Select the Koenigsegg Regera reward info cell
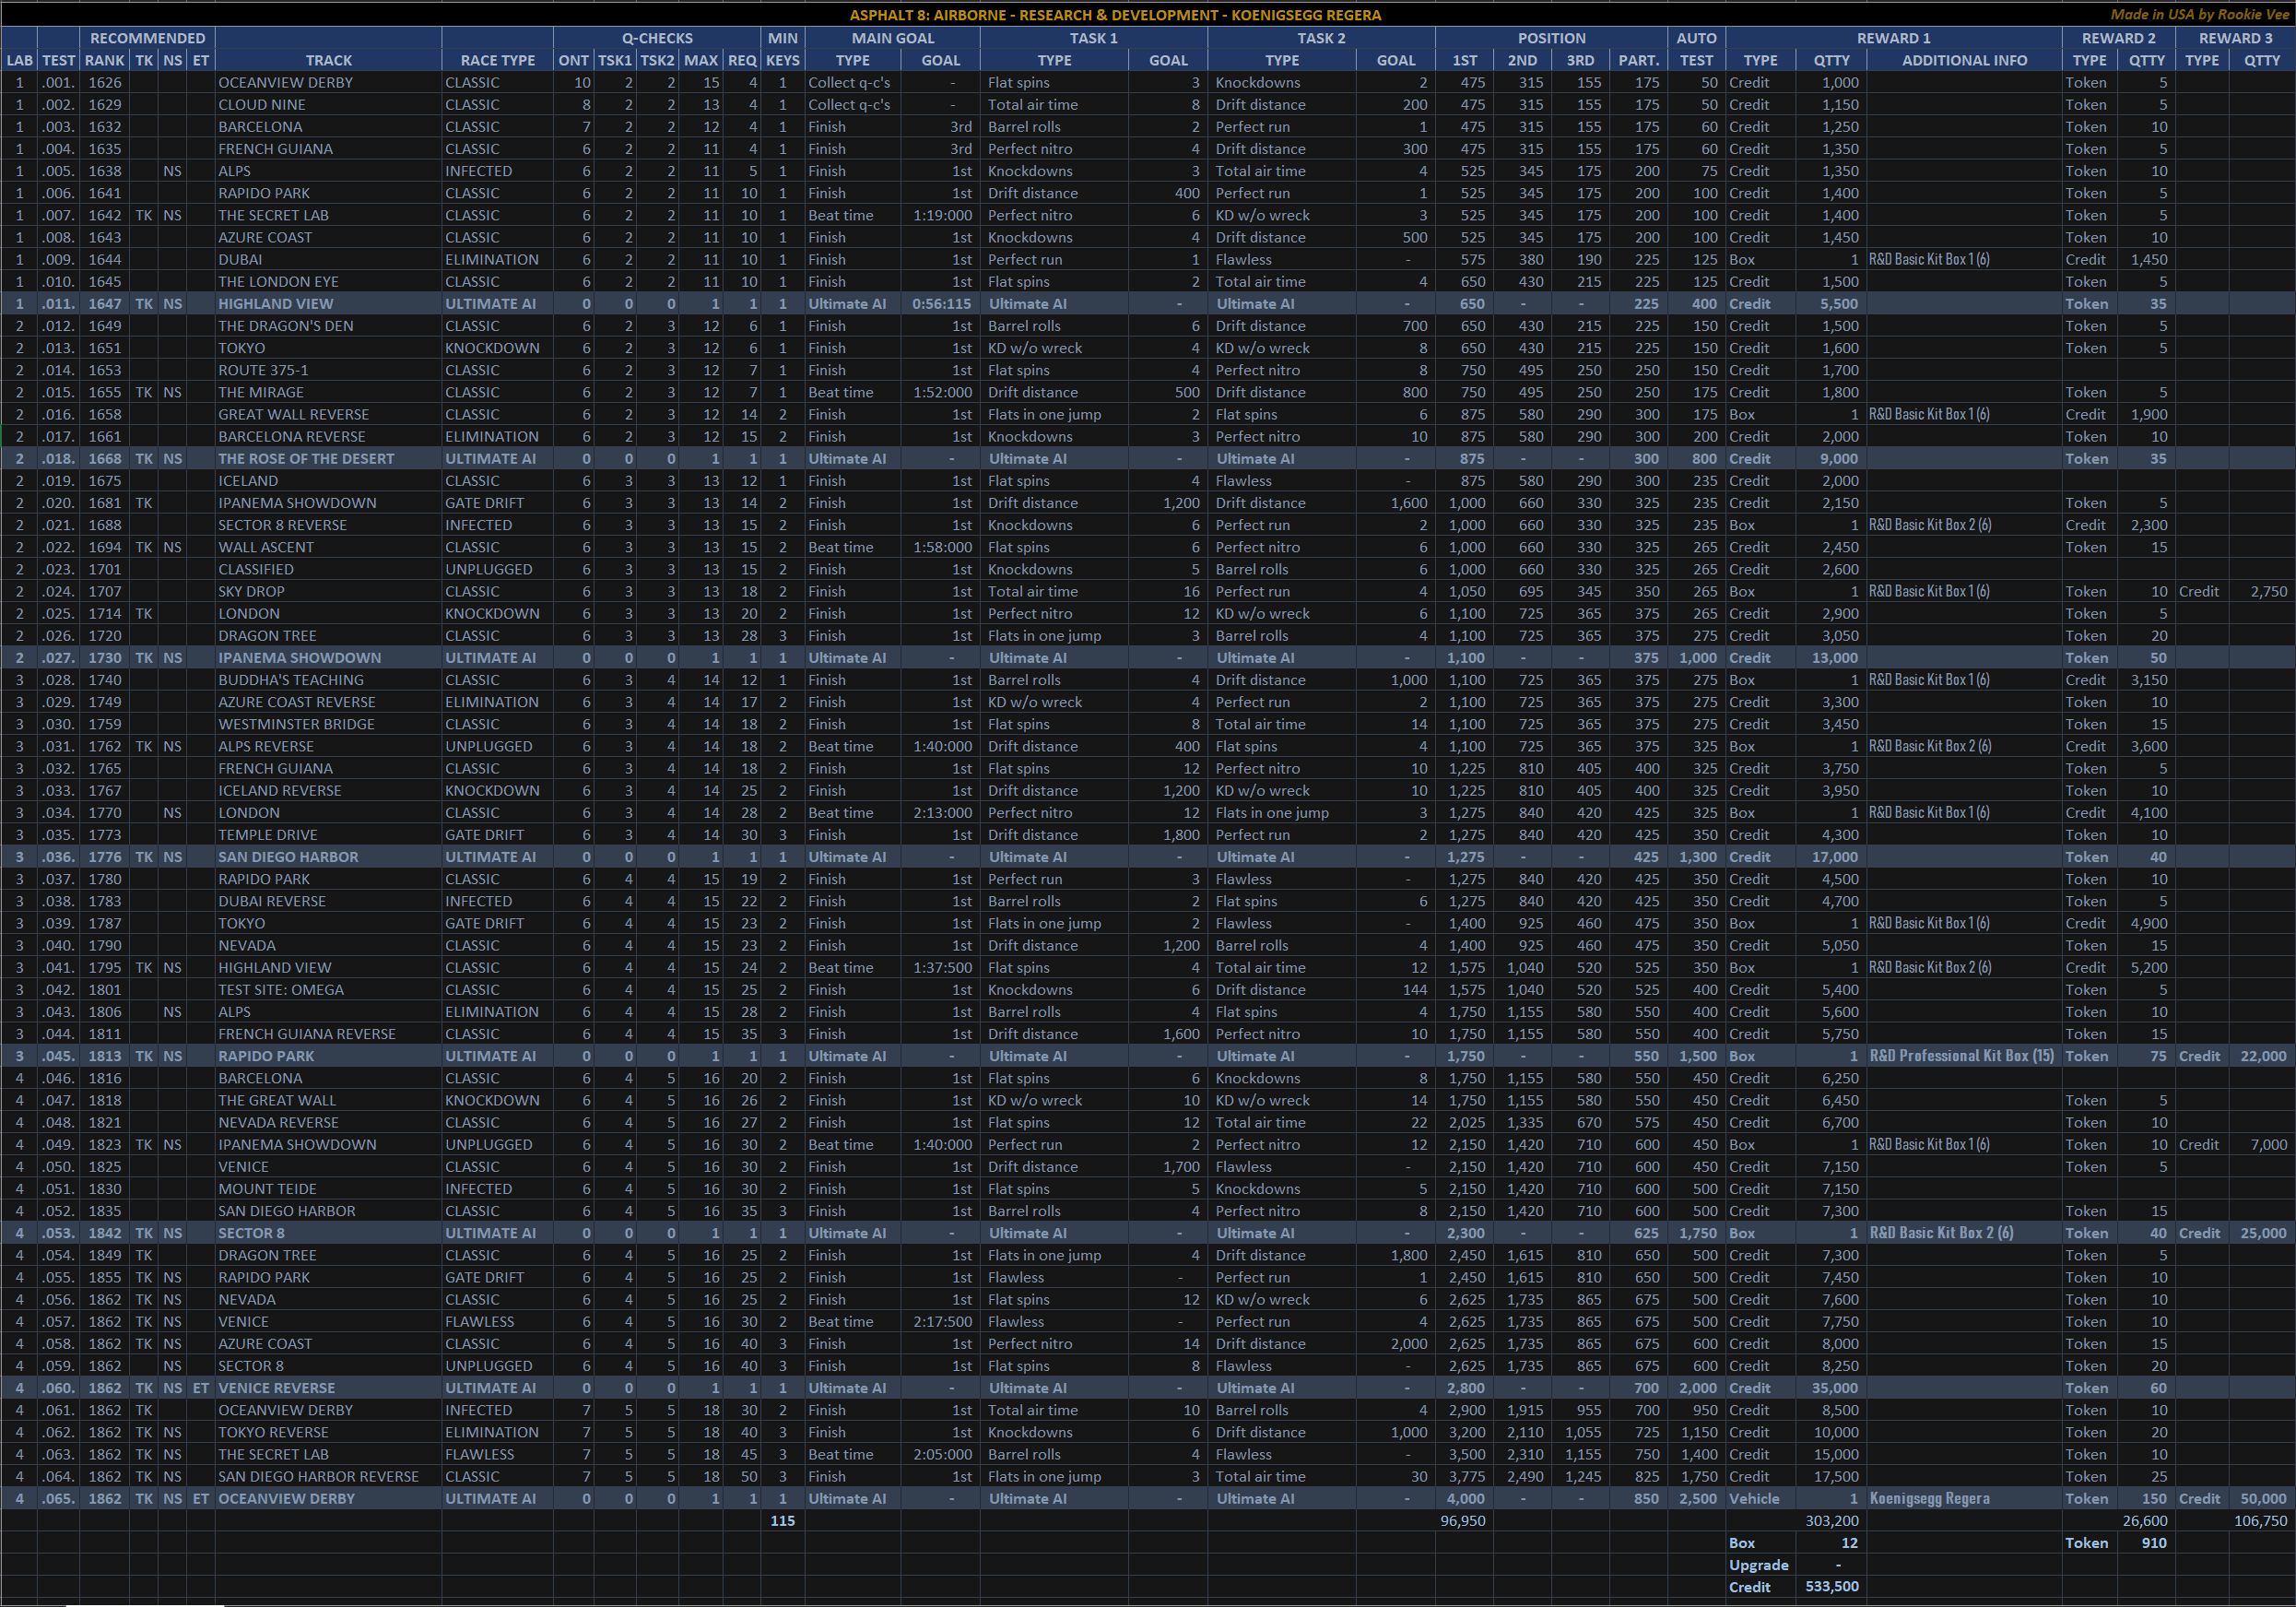Screen dimensions: 2296x1607 pyautogui.click(x=1964, y=1498)
